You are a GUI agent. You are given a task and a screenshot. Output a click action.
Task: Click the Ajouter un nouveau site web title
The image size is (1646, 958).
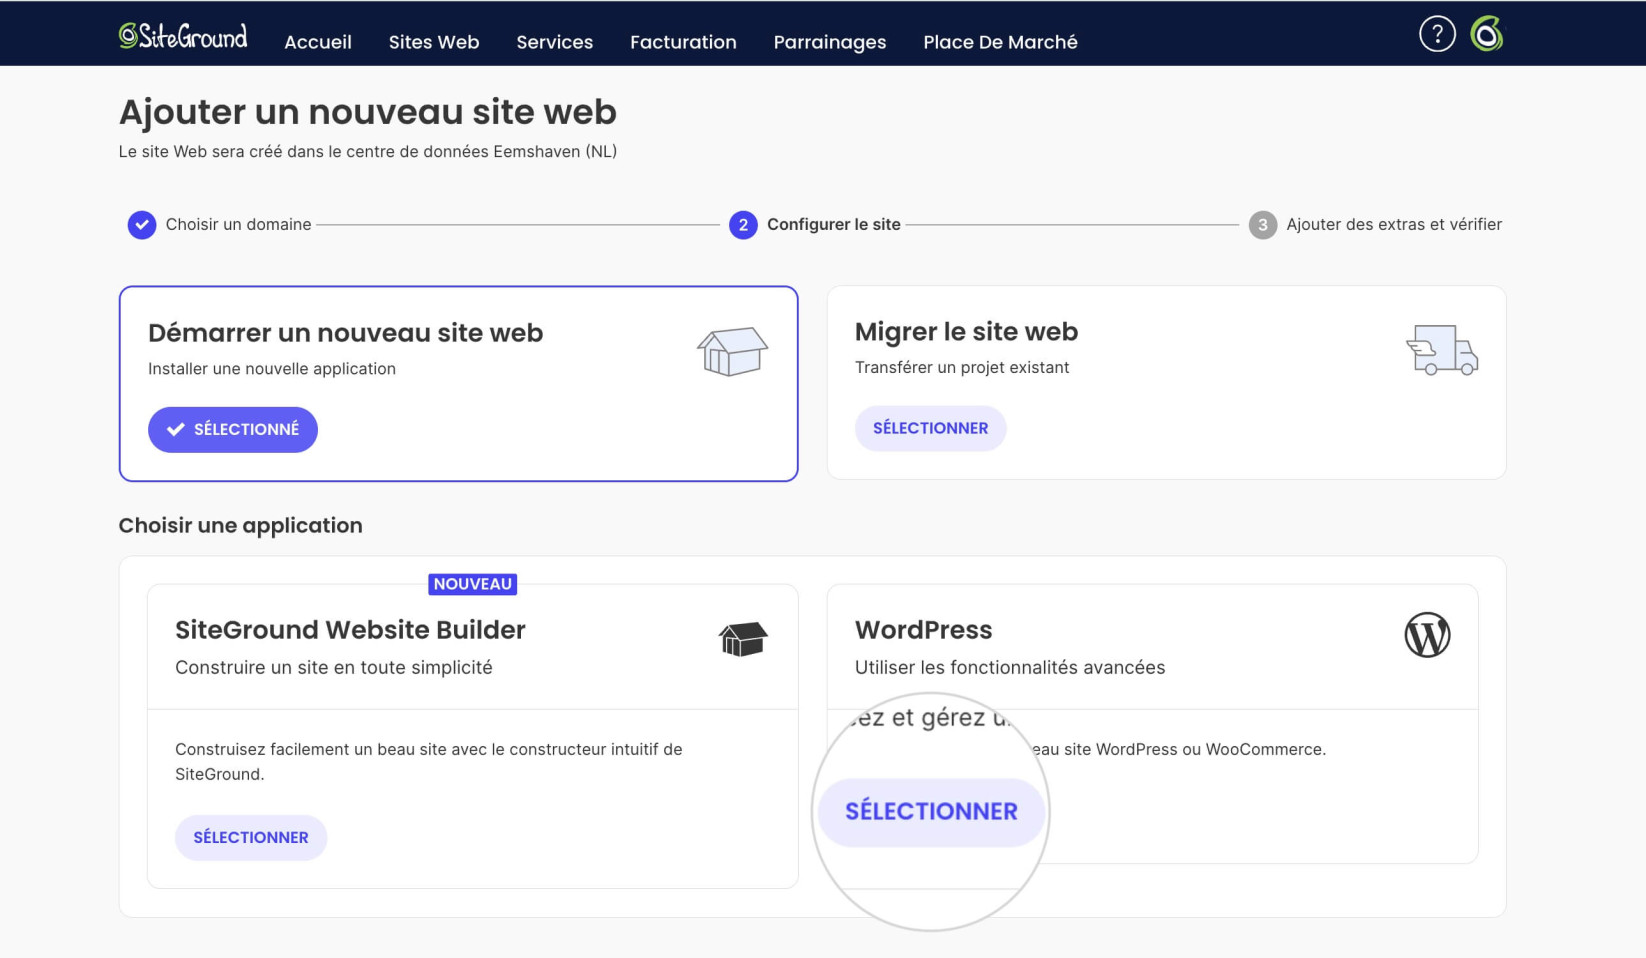point(368,112)
